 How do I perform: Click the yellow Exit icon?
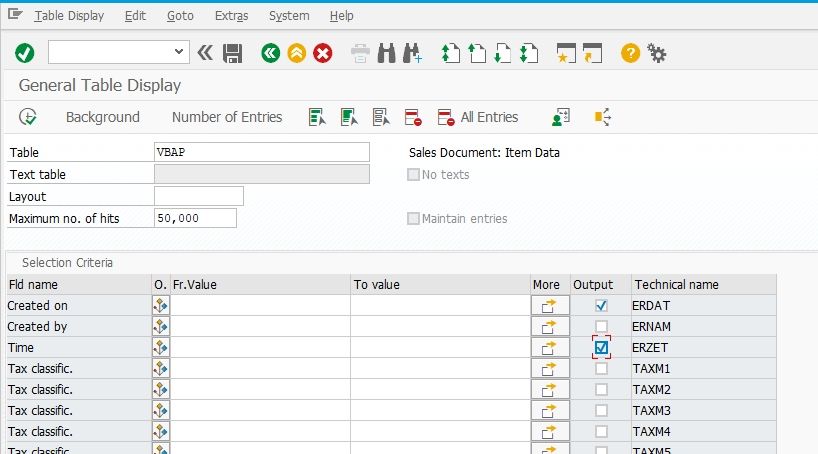click(296, 53)
